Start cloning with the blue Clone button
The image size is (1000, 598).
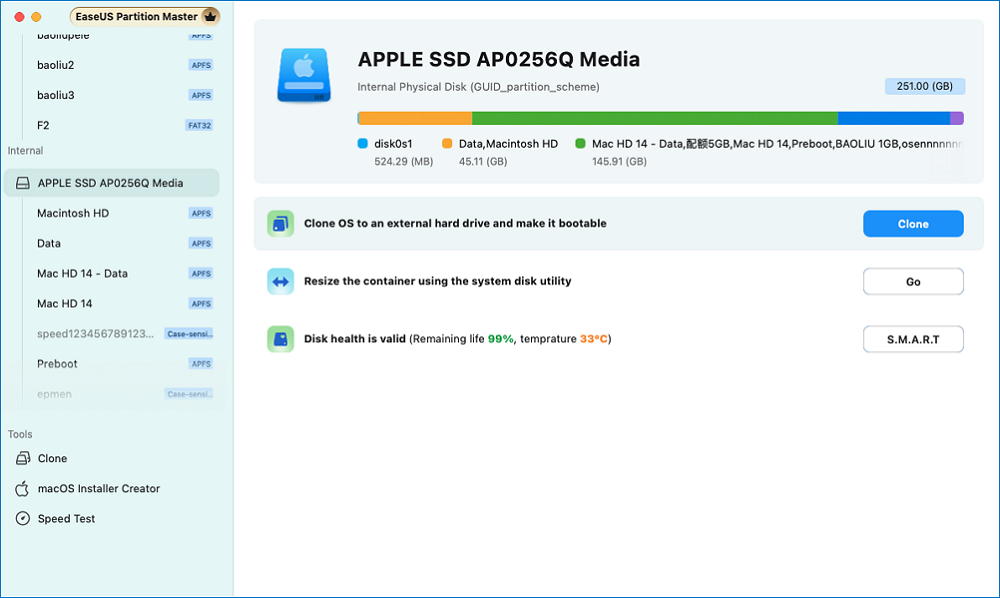point(913,224)
